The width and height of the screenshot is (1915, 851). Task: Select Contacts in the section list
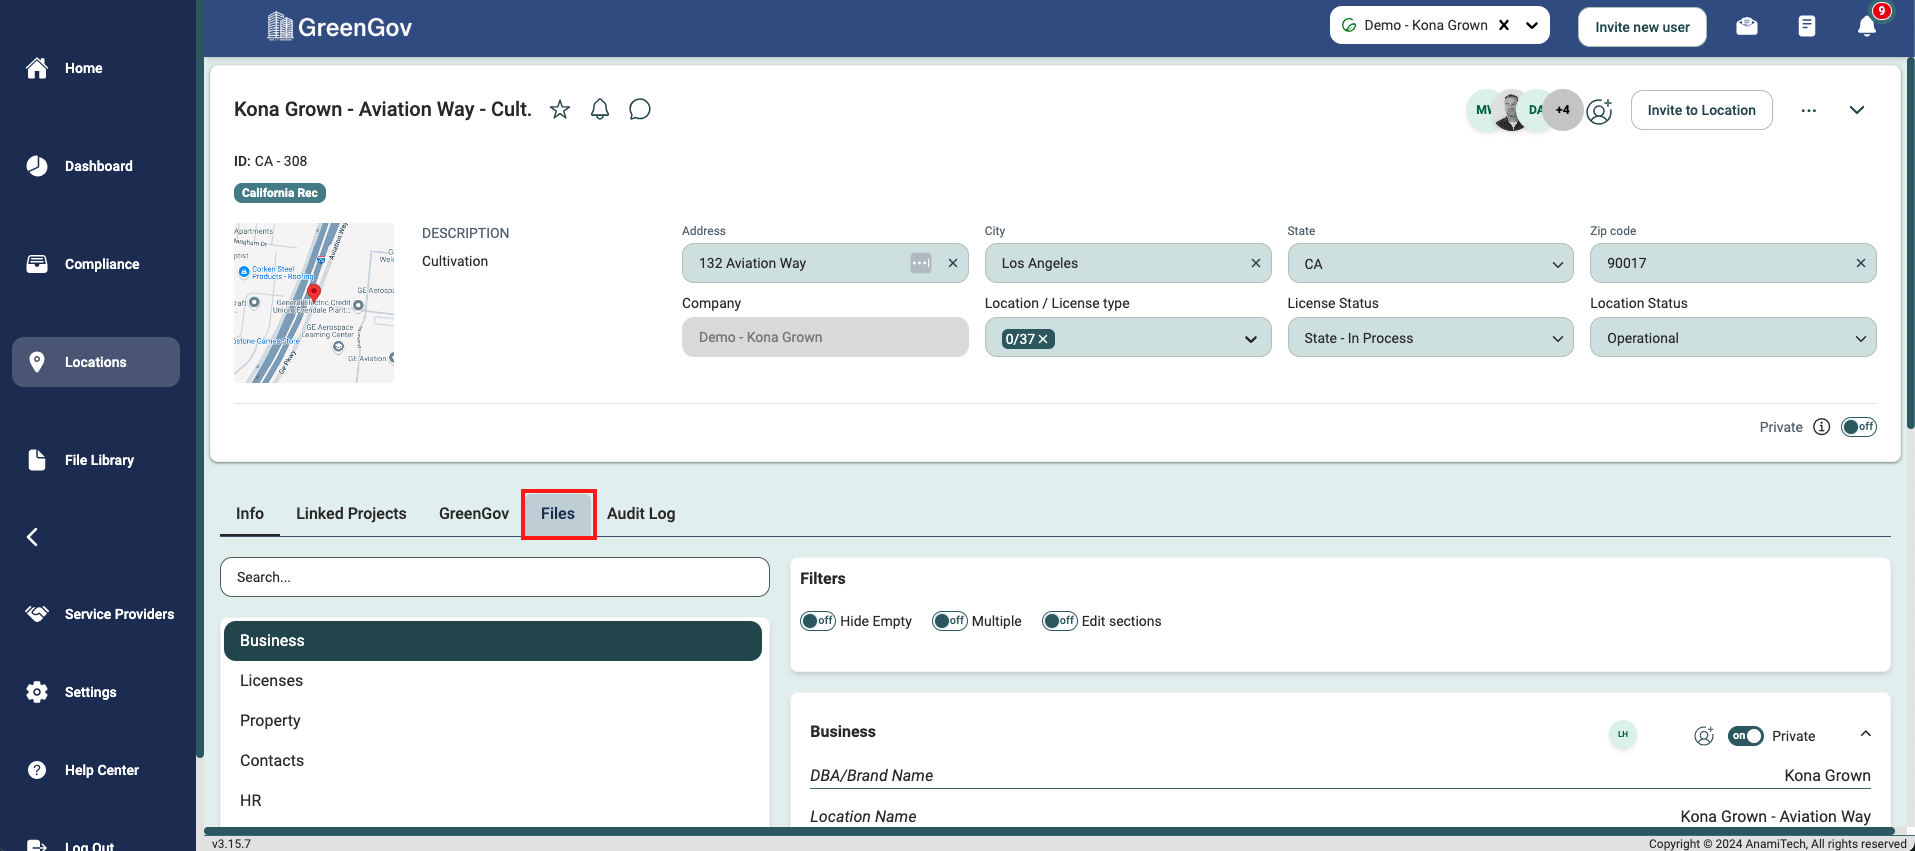pyautogui.click(x=493, y=761)
